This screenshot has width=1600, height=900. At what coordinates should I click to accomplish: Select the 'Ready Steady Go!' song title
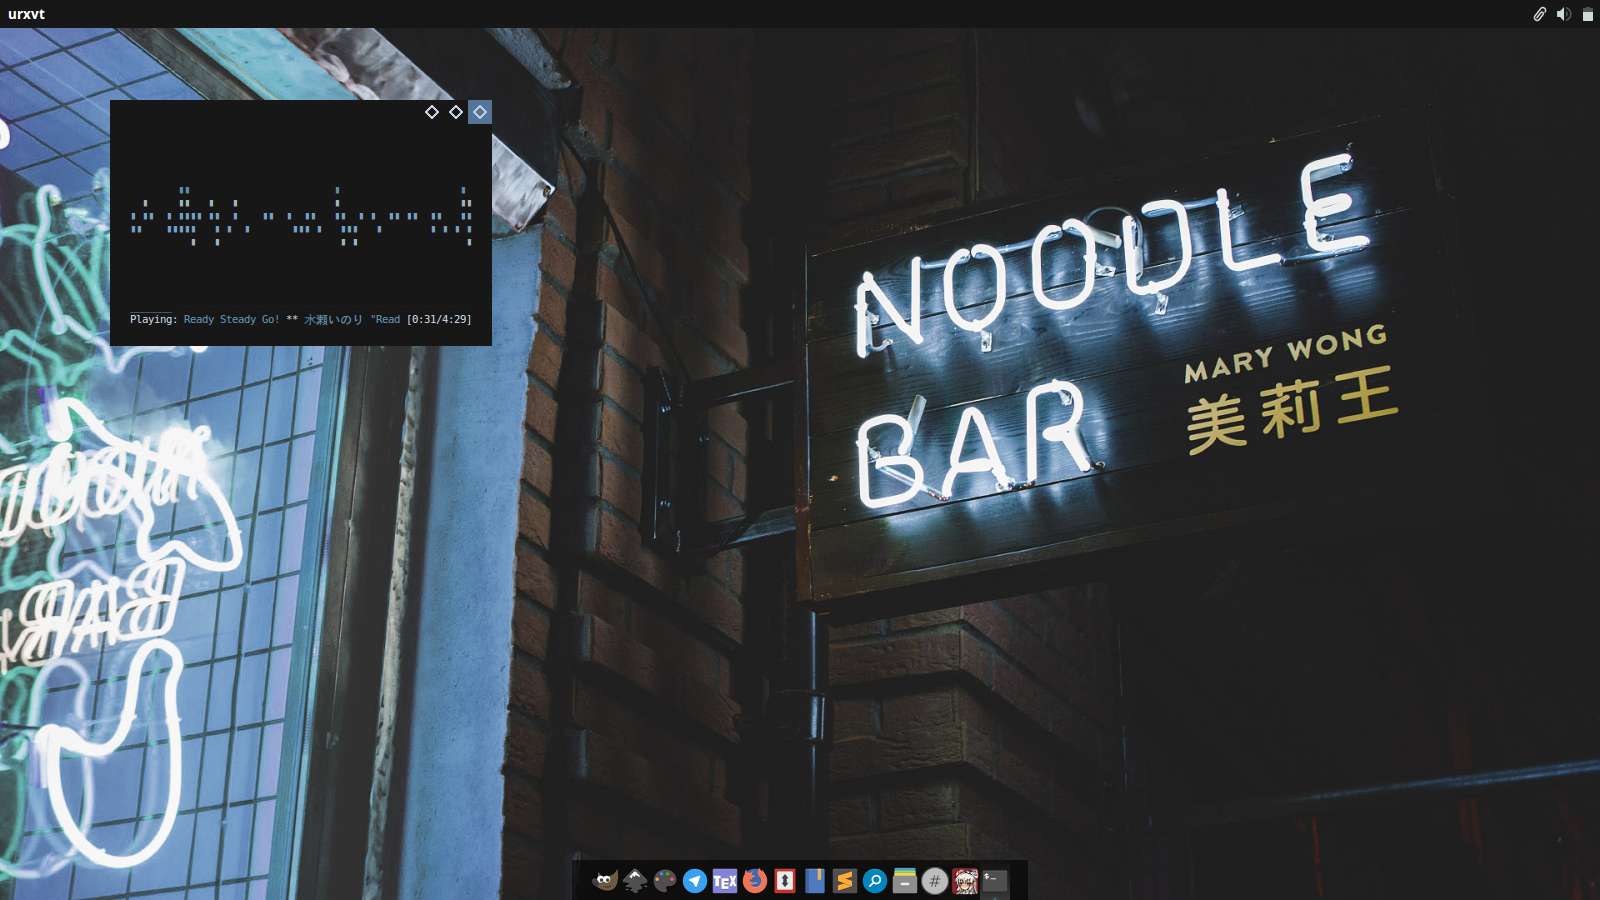click(231, 319)
